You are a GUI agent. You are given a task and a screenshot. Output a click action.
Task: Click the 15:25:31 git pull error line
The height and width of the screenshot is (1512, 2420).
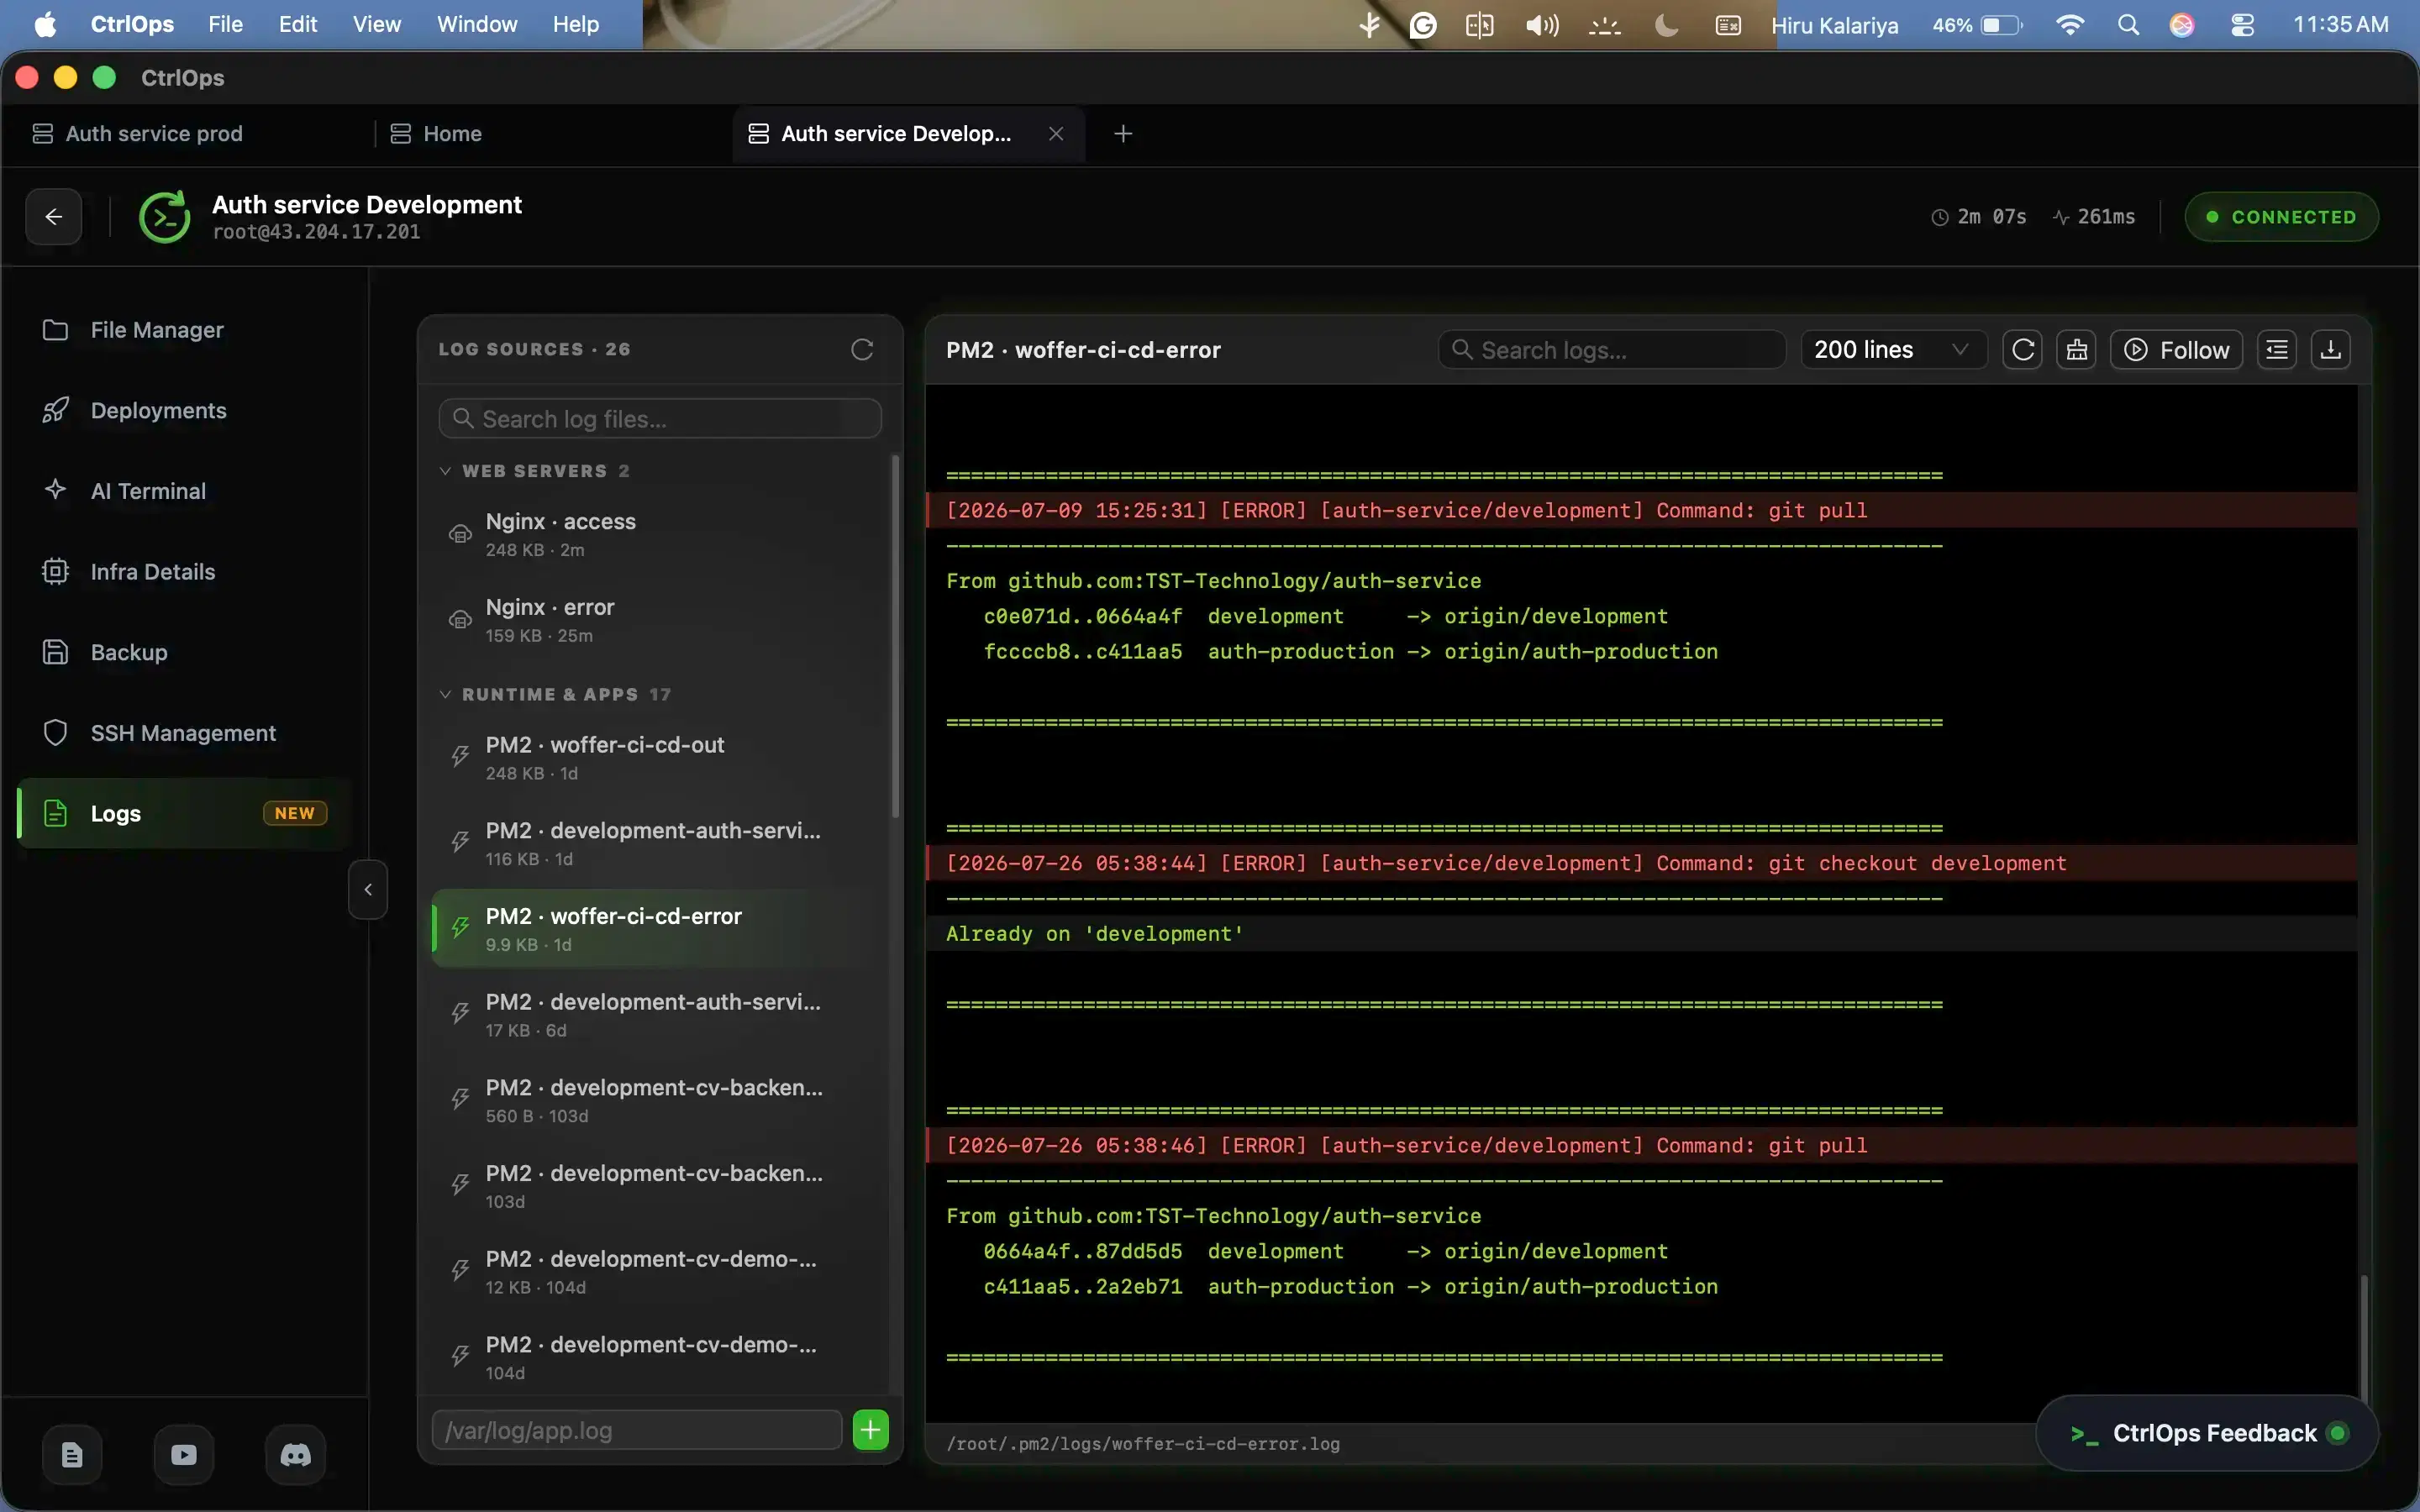pos(1642,510)
